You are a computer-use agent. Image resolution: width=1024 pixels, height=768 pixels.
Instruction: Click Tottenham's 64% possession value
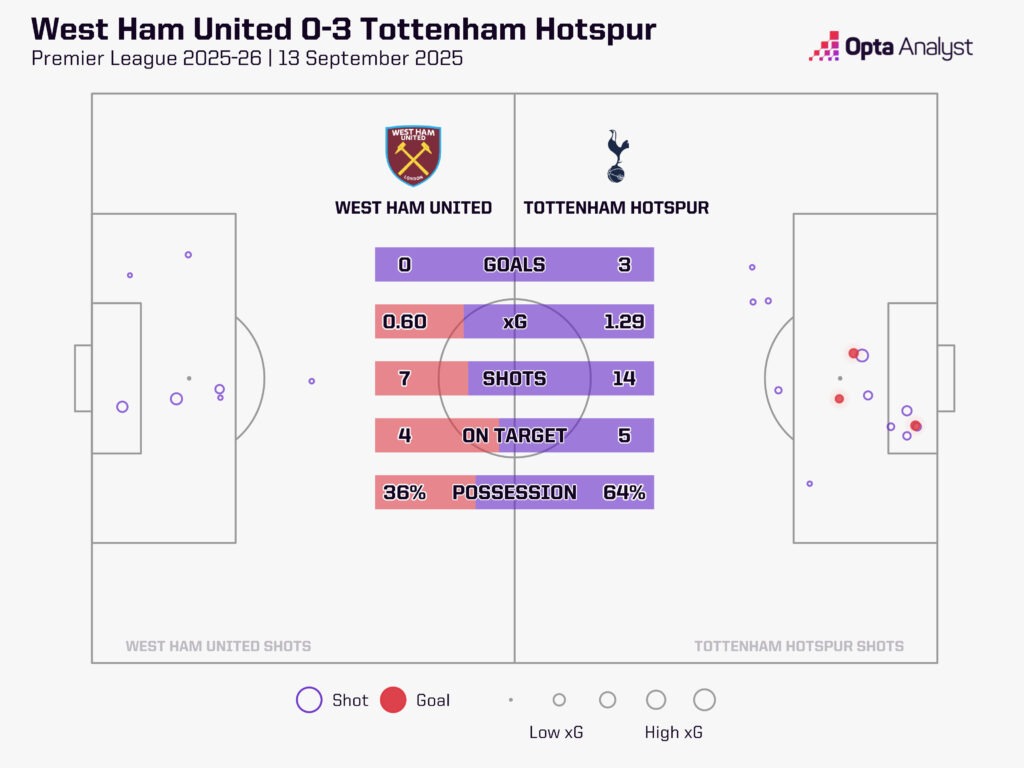pos(624,492)
